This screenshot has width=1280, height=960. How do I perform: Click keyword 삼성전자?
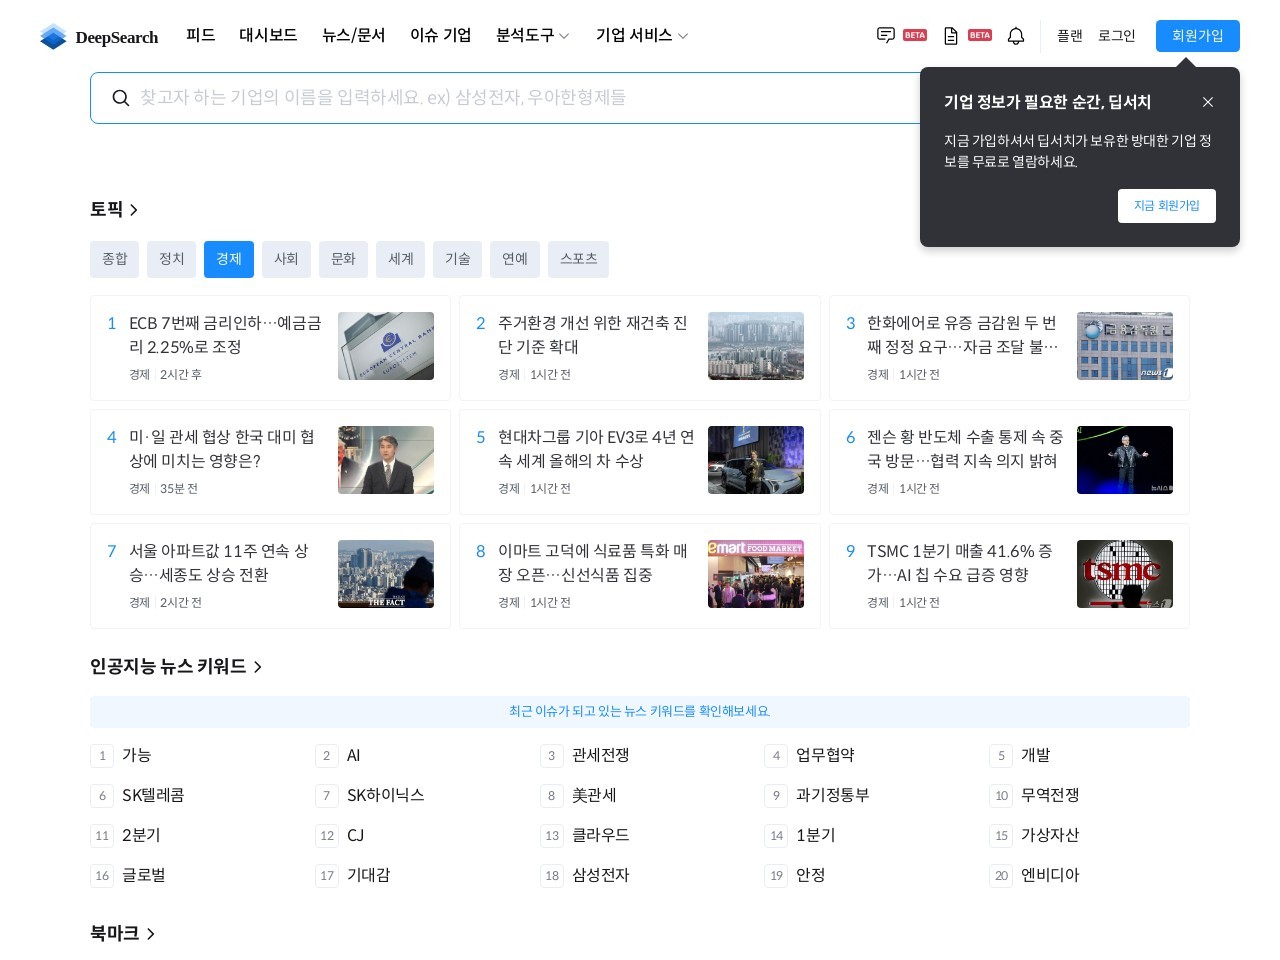click(600, 876)
